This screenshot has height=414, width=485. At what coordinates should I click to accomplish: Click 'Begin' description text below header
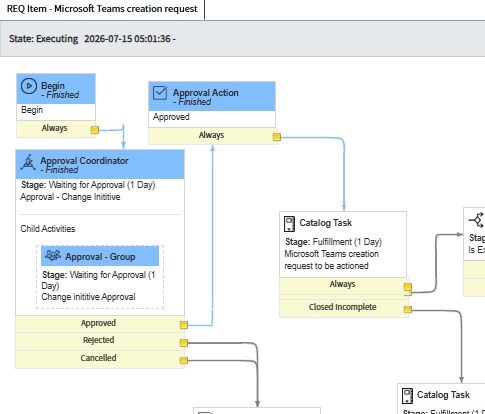click(x=32, y=110)
